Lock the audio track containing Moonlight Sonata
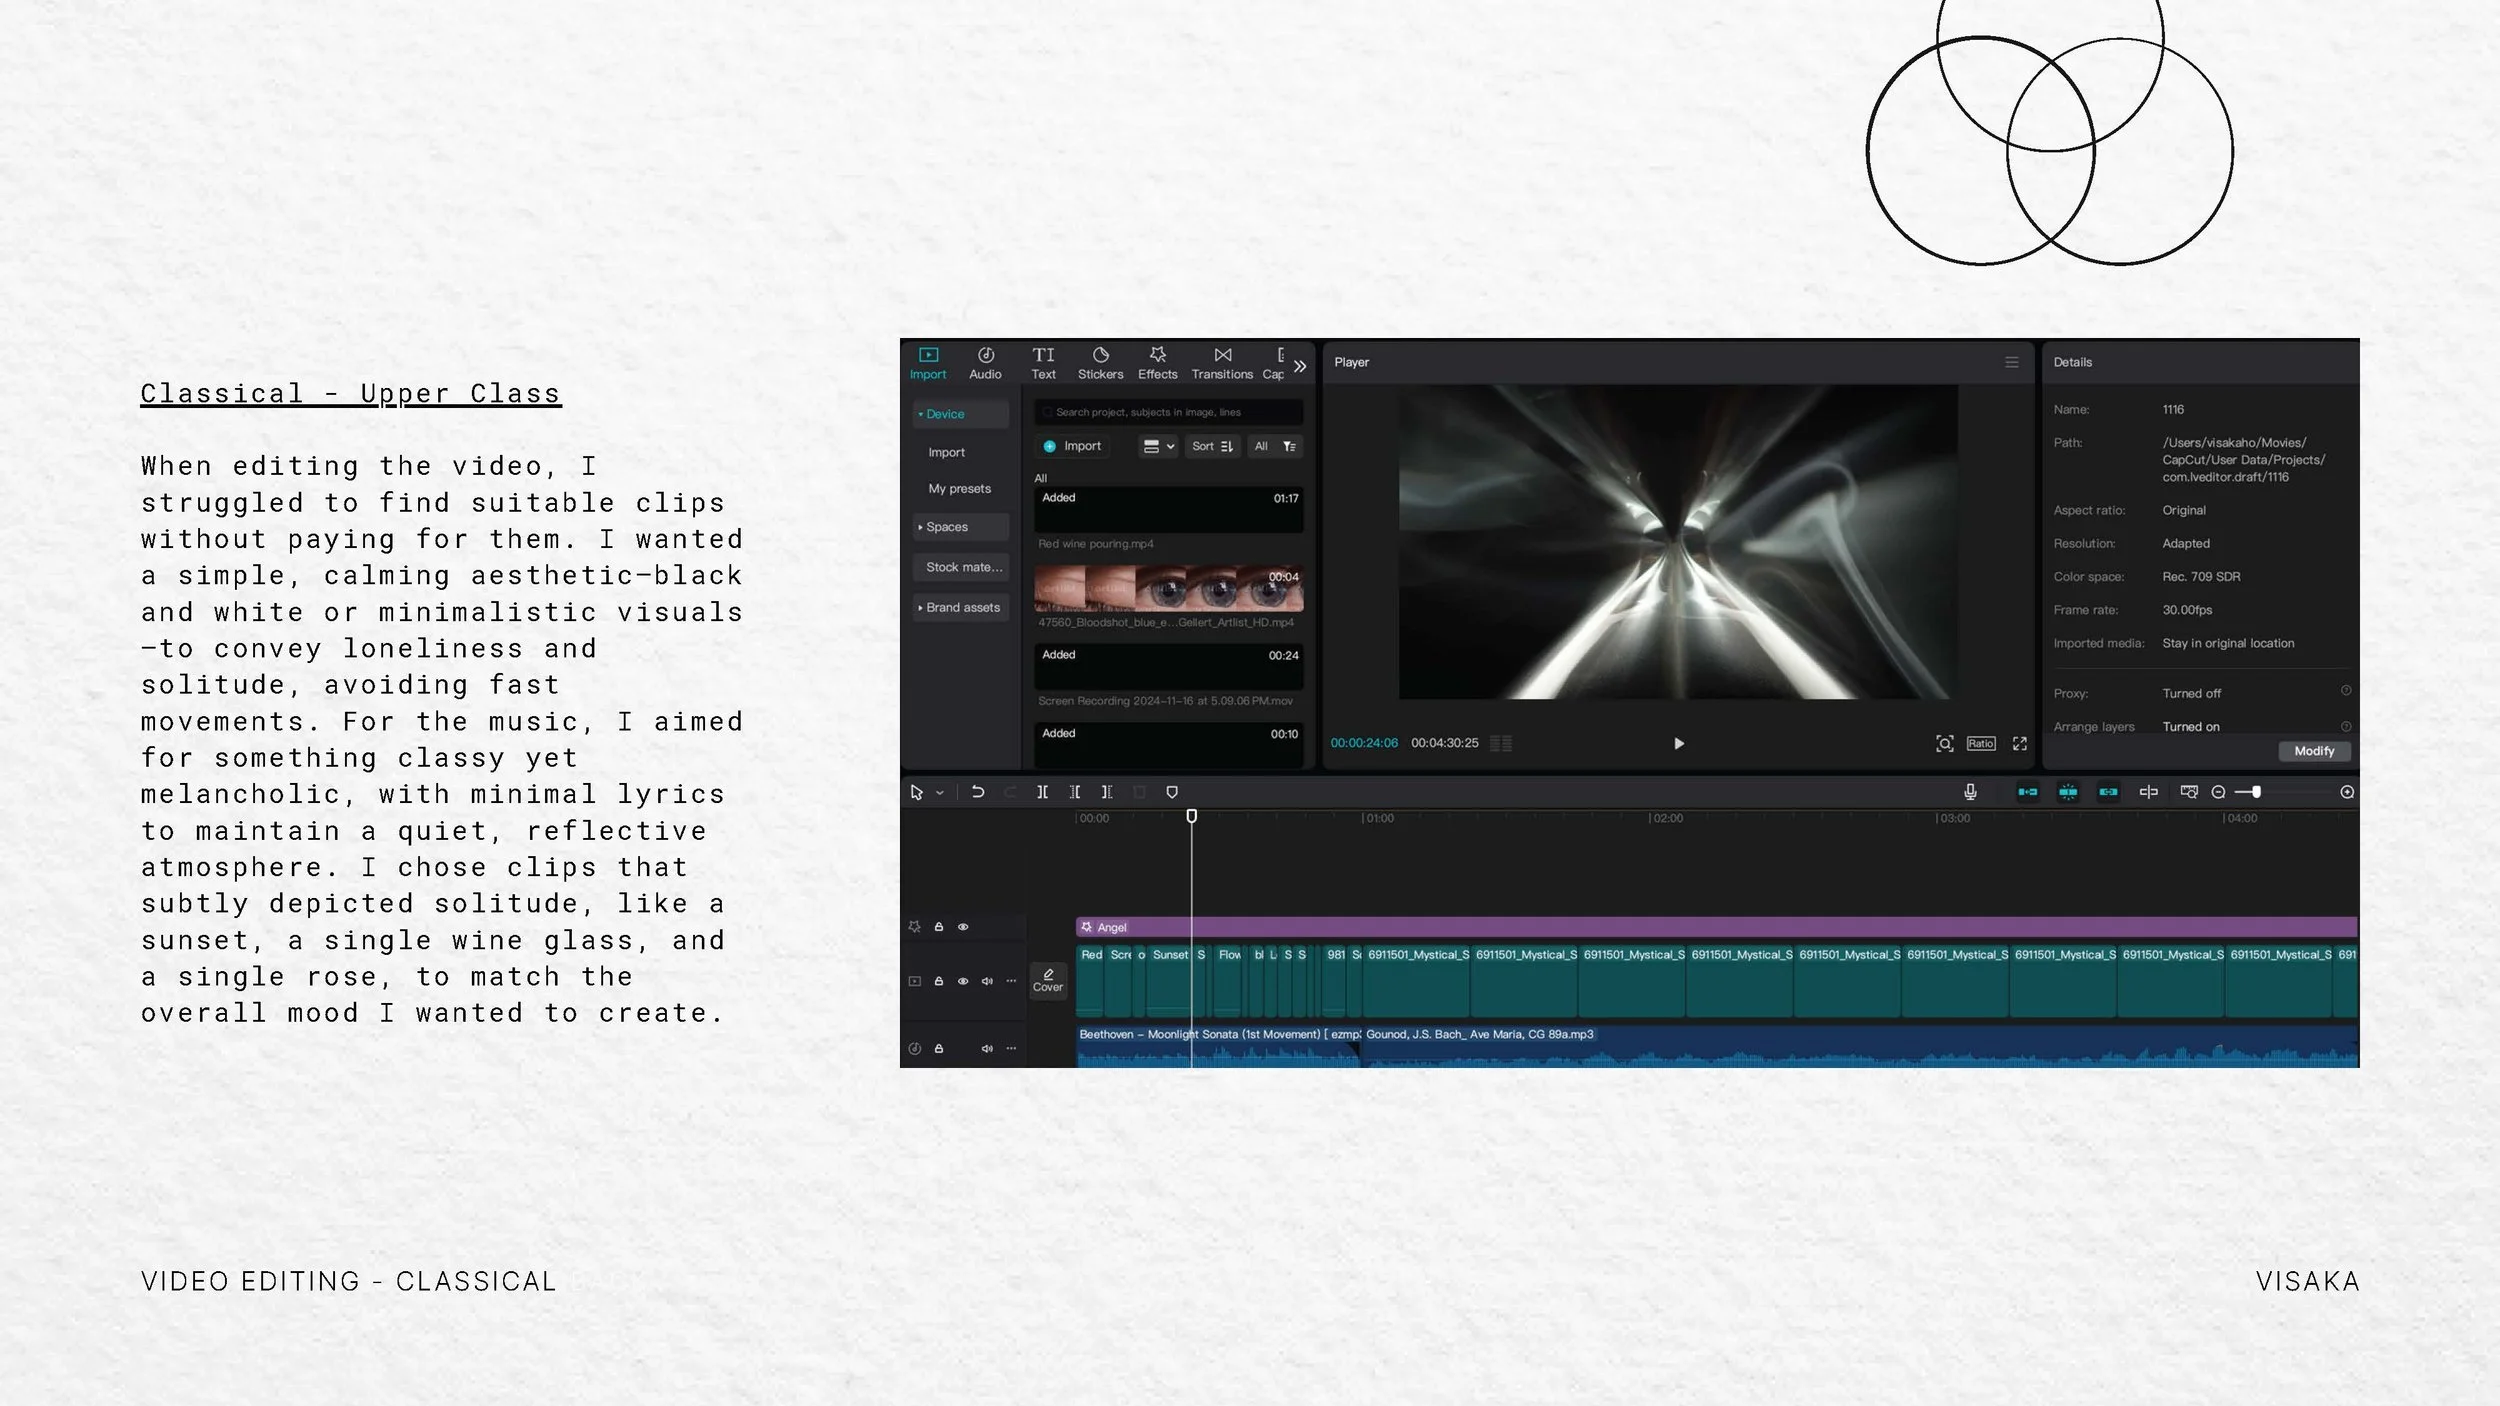2500x1406 pixels. click(939, 1048)
